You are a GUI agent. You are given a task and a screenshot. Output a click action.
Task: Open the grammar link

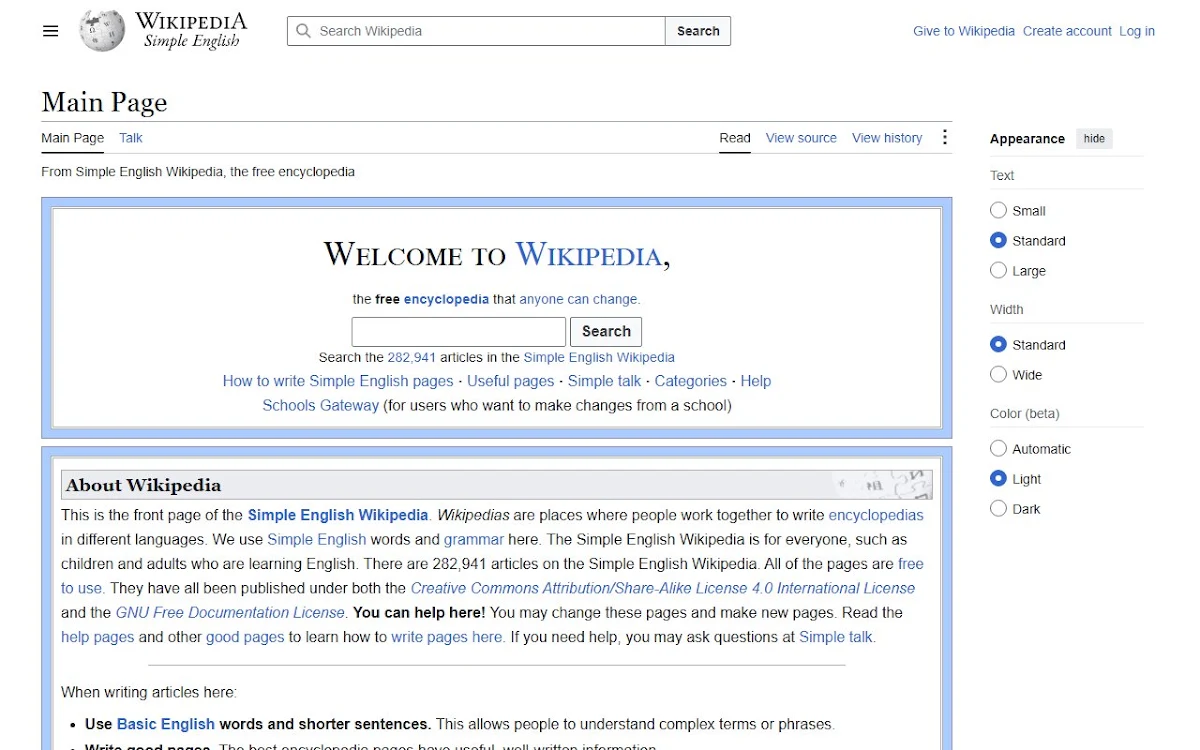coord(474,539)
